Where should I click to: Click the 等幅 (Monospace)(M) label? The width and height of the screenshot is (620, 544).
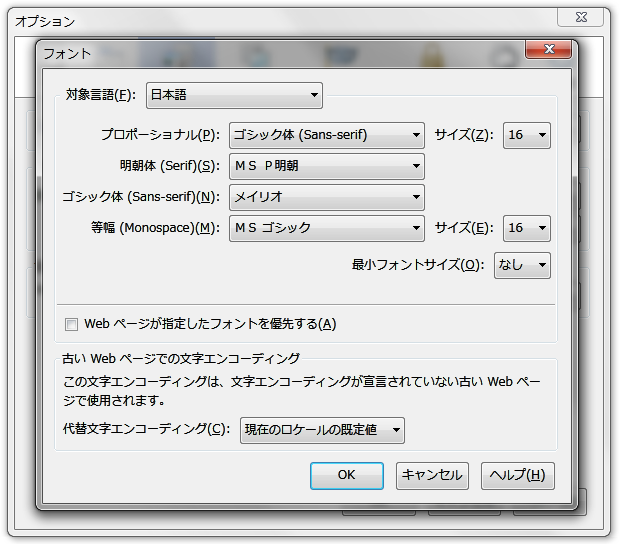coord(155,228)
